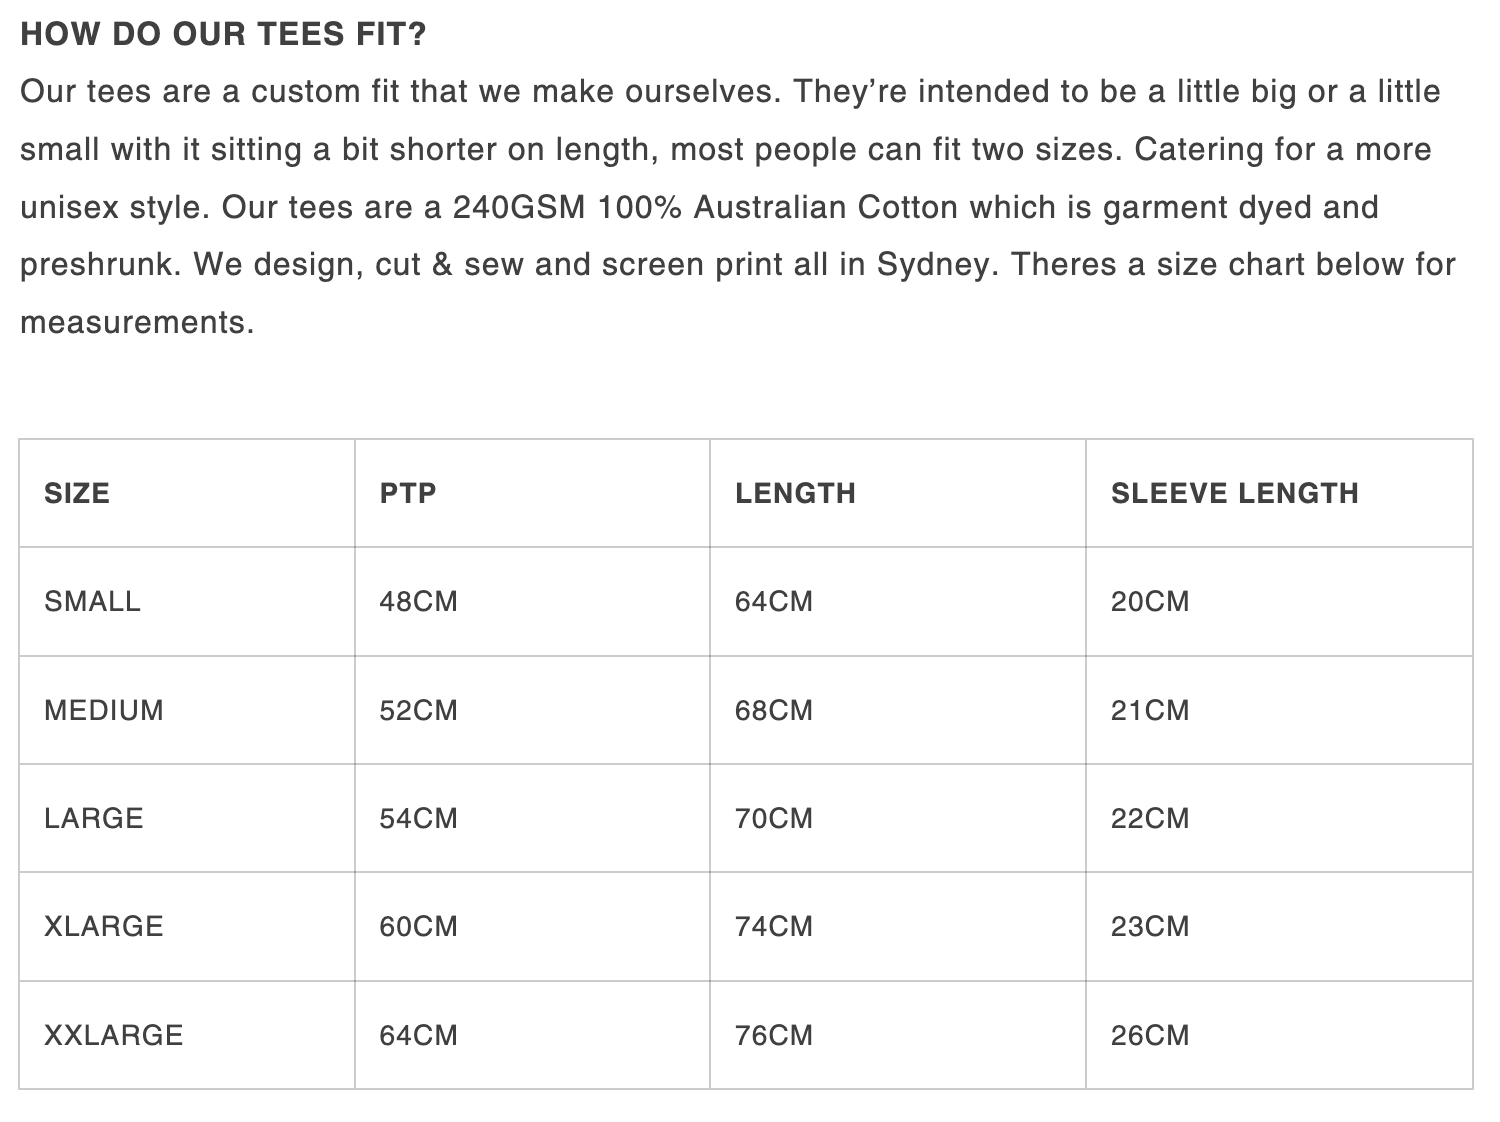Click the 76CM length cell for XXLarge
1500x1122 pixels.
coord(774,1035)
